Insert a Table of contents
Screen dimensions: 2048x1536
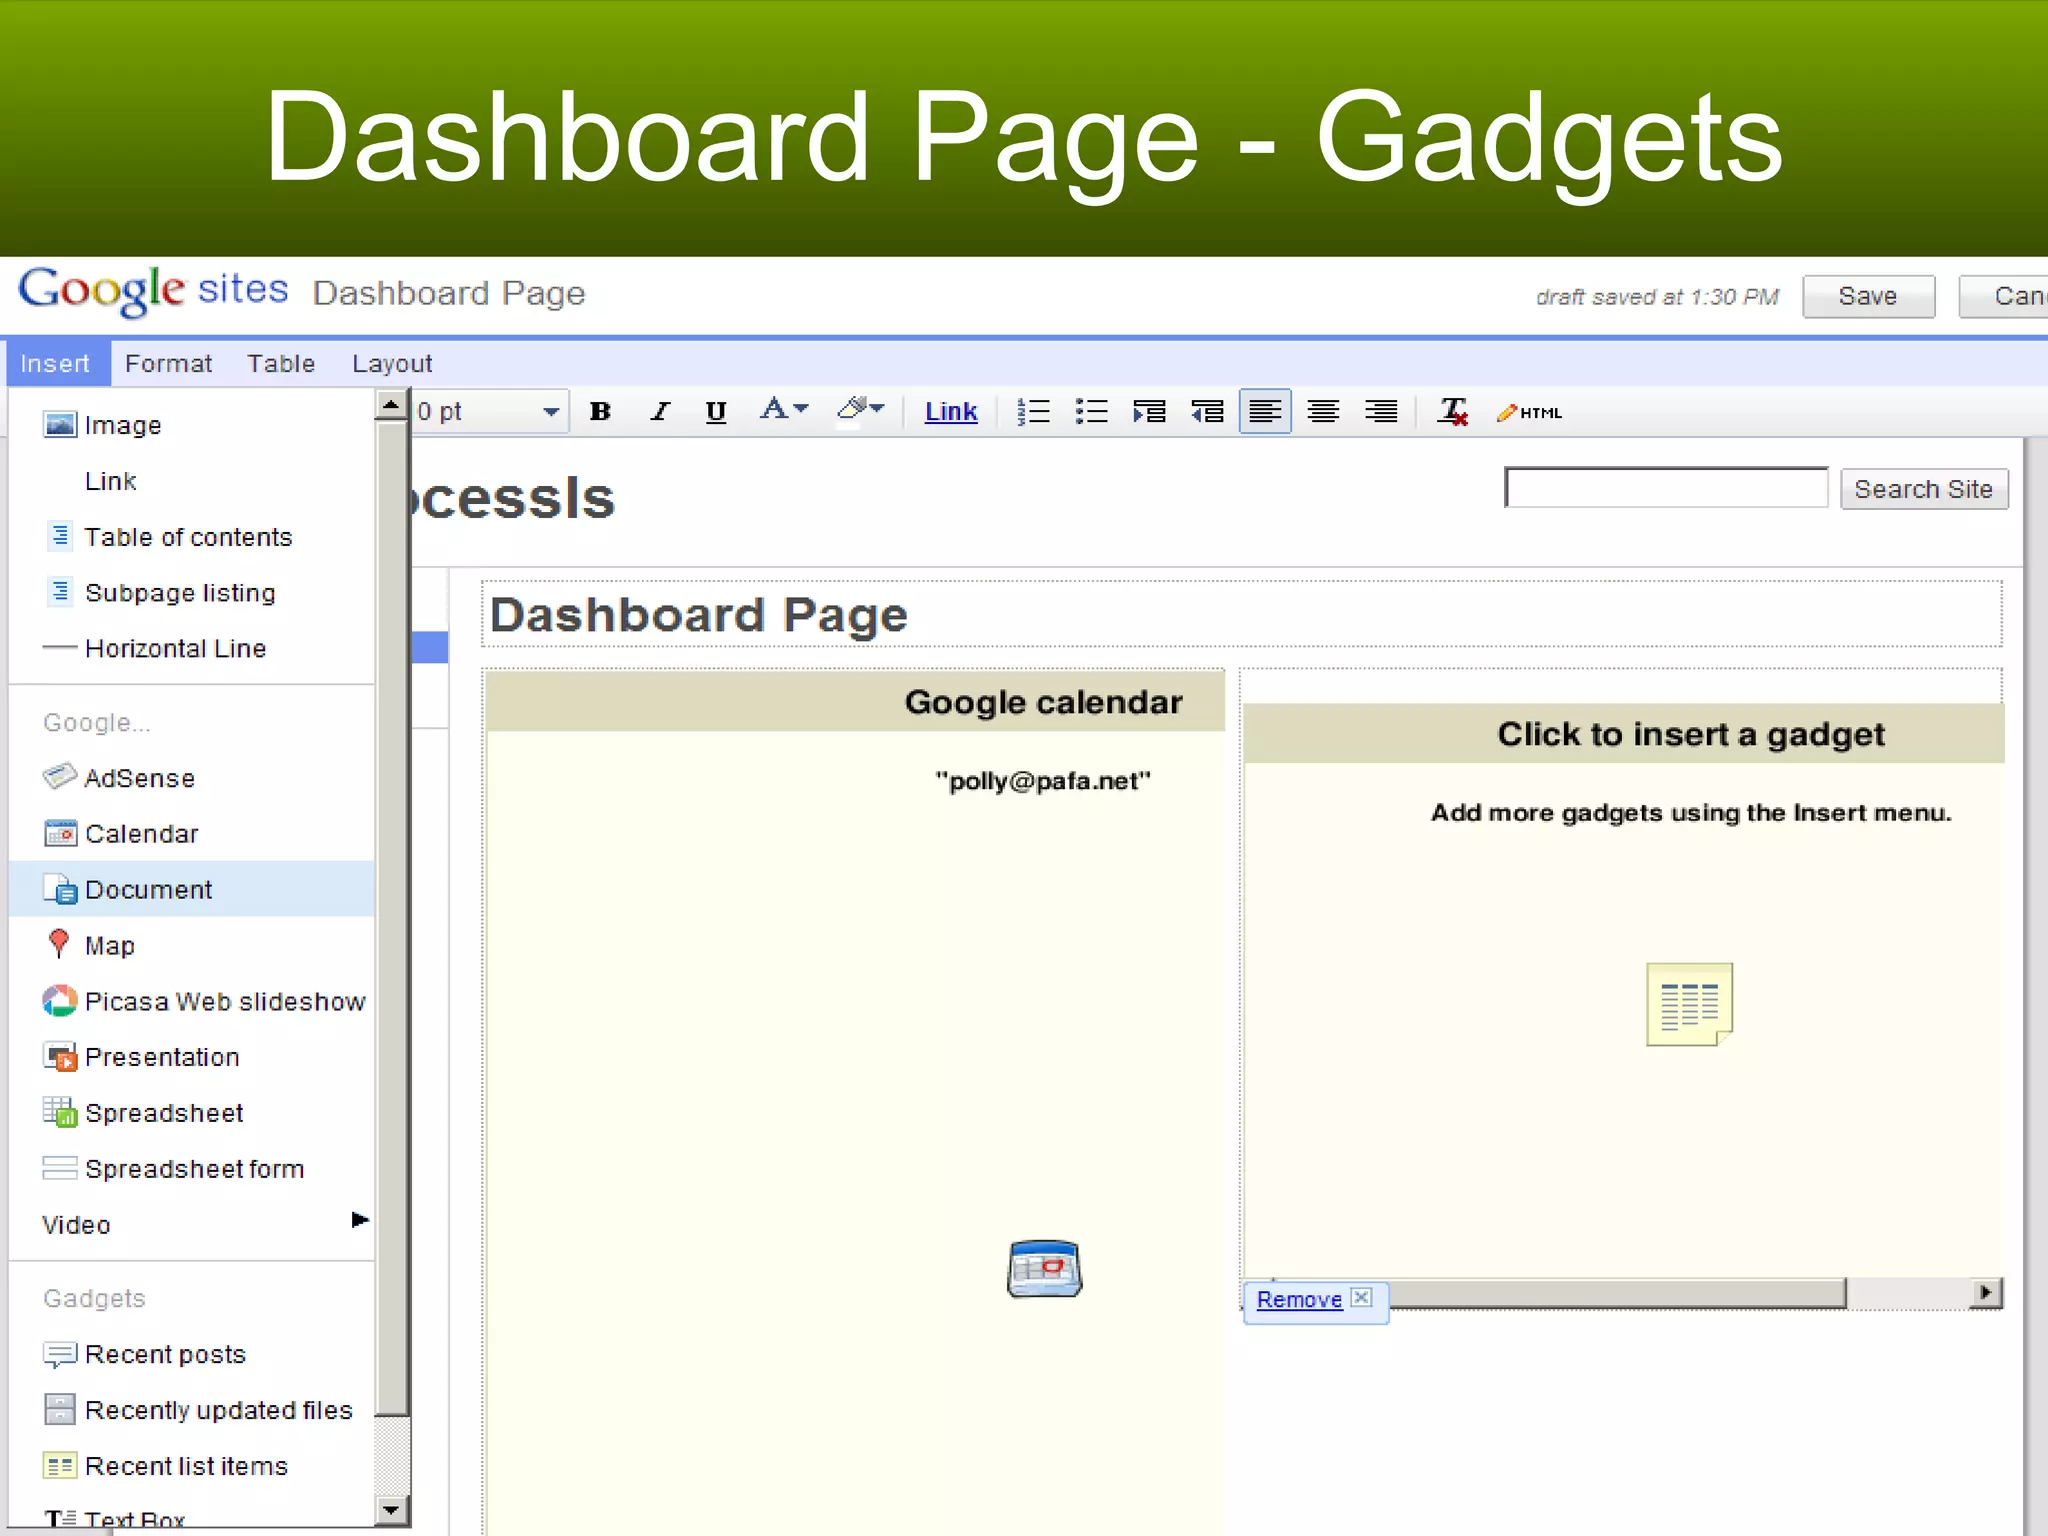[192, 537]
